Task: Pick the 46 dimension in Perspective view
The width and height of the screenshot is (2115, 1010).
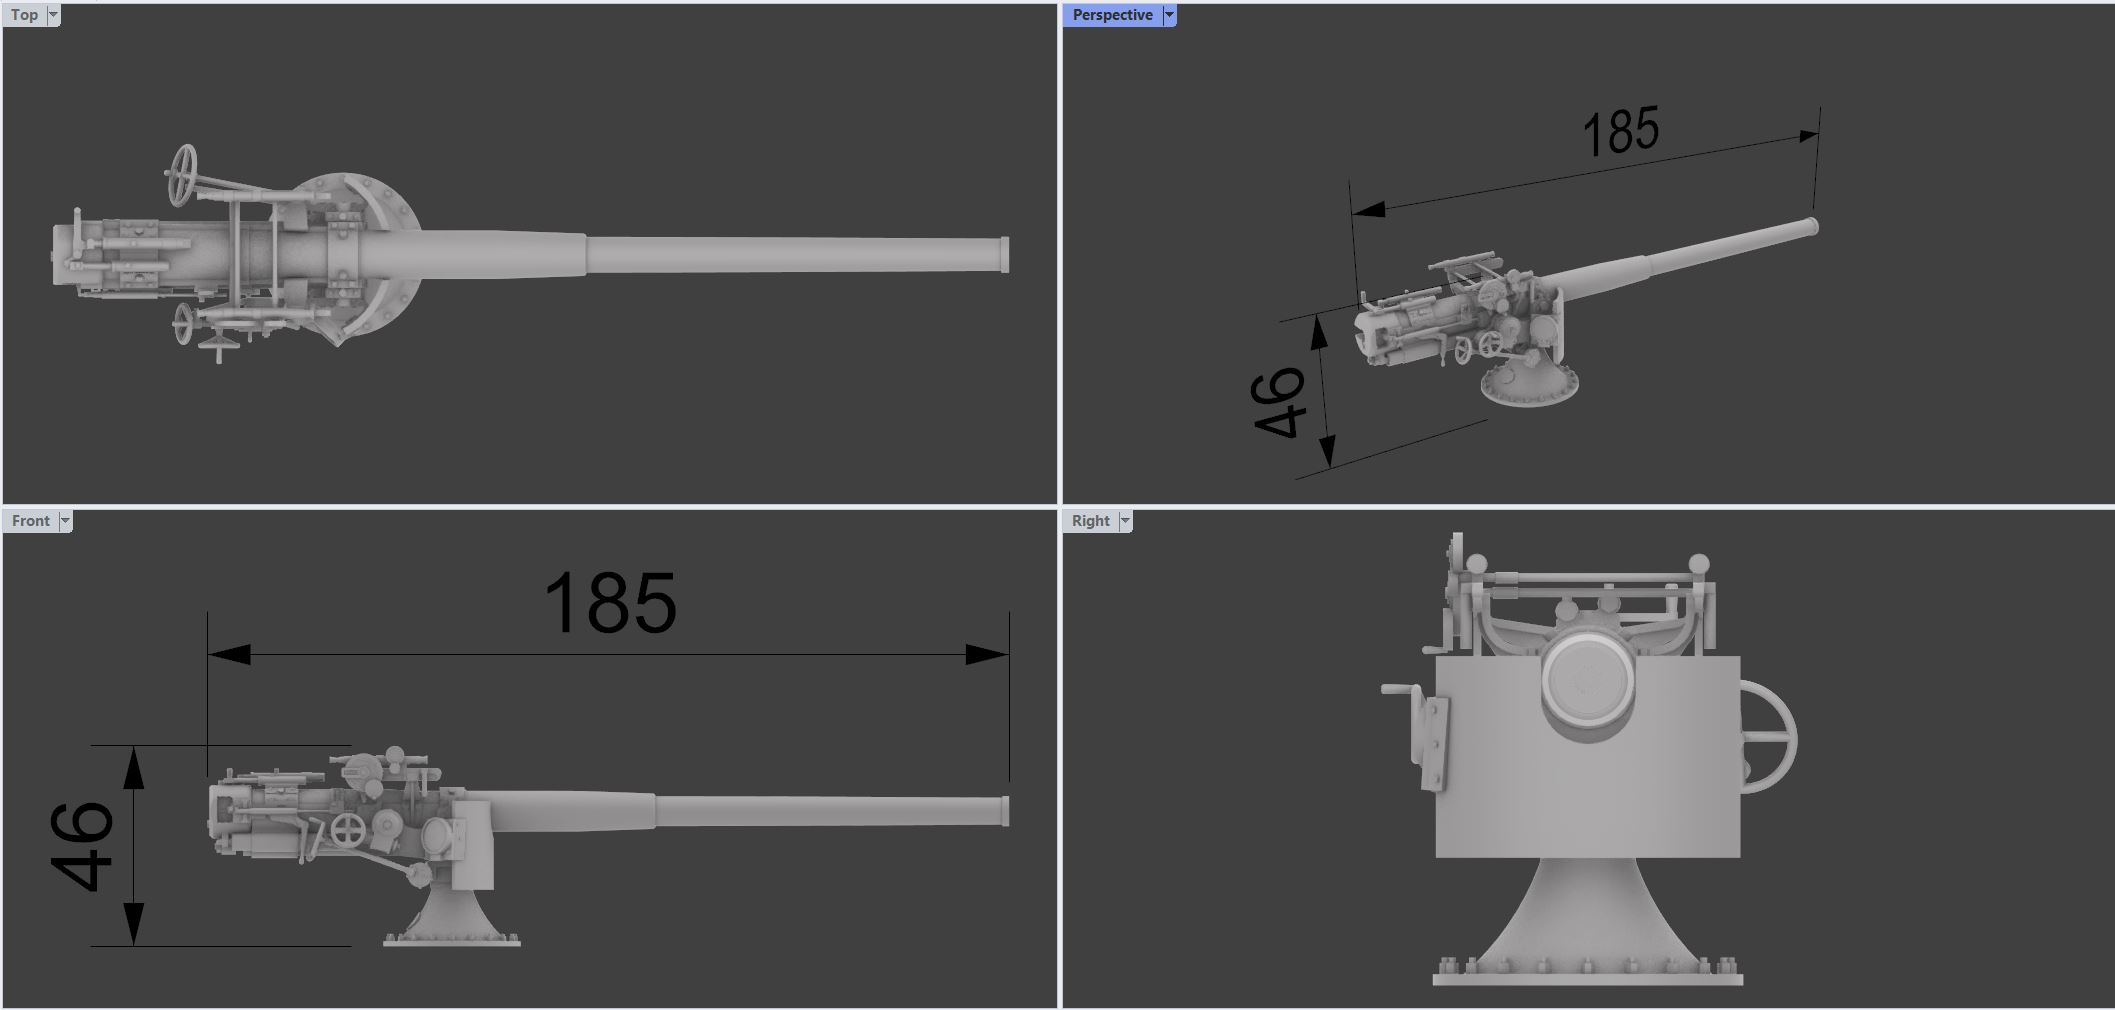Action: tap(1280, 402)
